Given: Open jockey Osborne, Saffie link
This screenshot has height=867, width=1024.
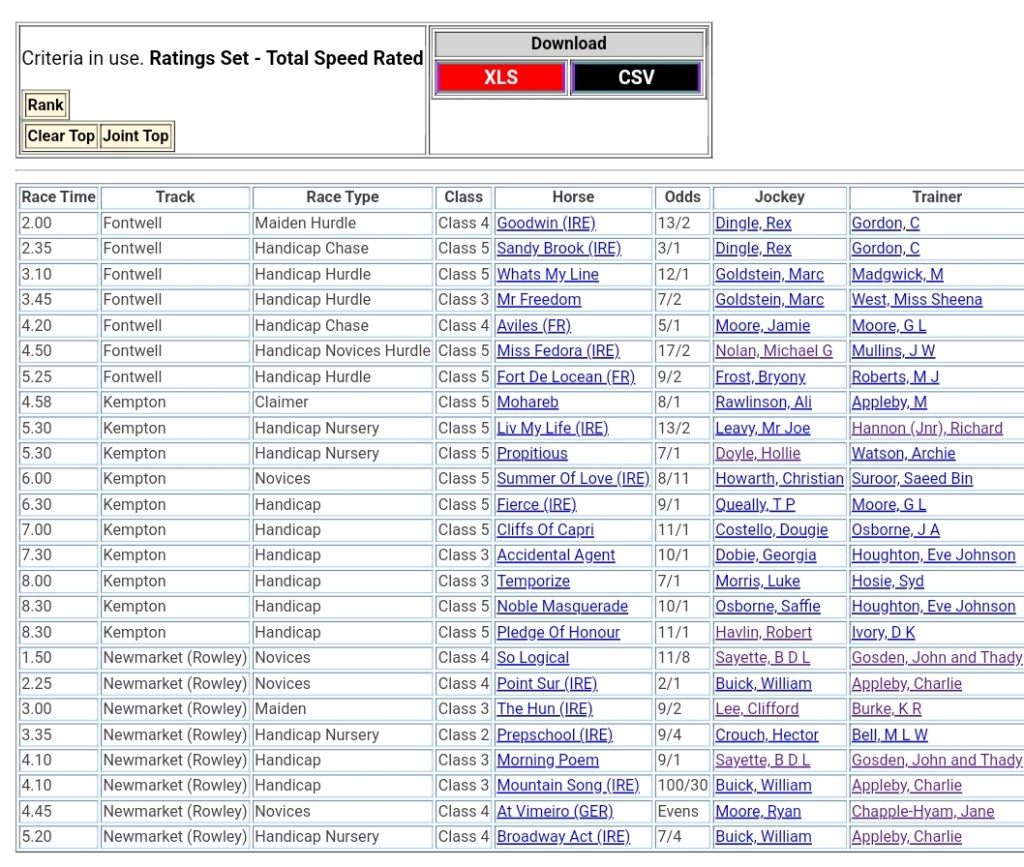Looking at the screenshot, I should click(767, 606).
